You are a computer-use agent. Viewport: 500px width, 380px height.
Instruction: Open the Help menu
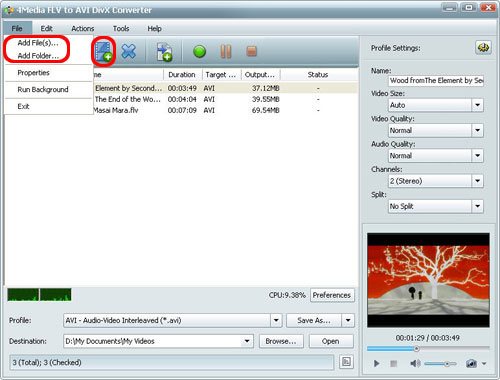point(154,28)
